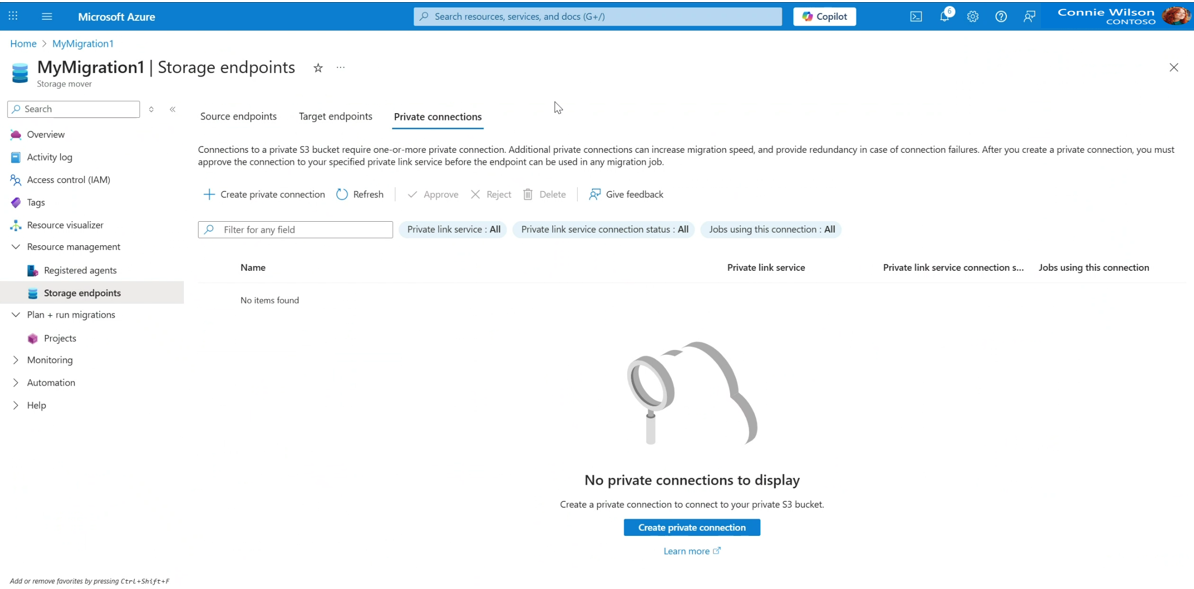Sort by Private link service column

pyautogui.click(x=766, y=267)
